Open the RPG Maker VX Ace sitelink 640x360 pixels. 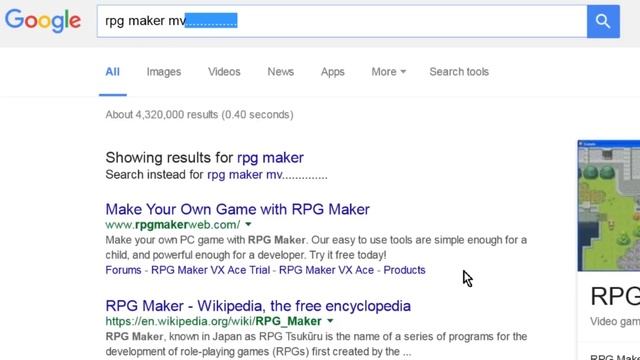[x=327, y=270]
